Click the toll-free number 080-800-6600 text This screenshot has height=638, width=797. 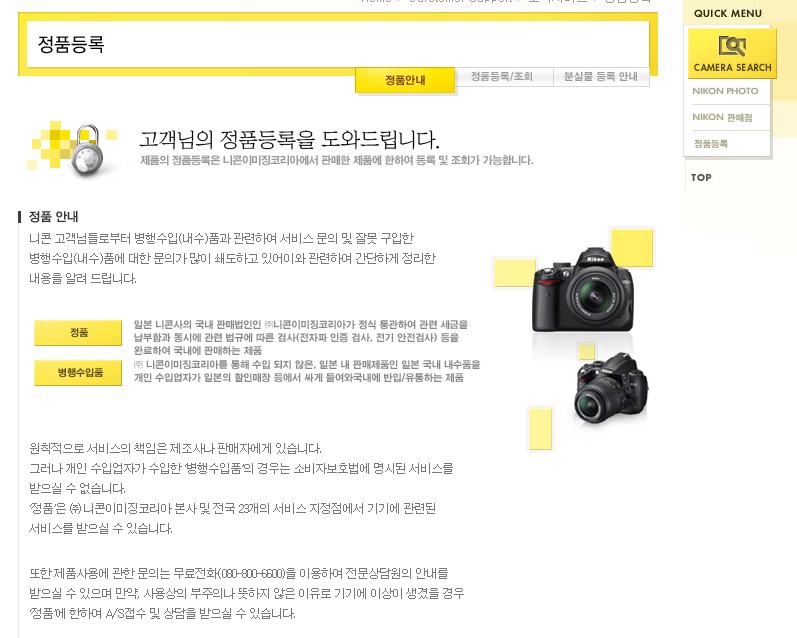pos(251,573)
